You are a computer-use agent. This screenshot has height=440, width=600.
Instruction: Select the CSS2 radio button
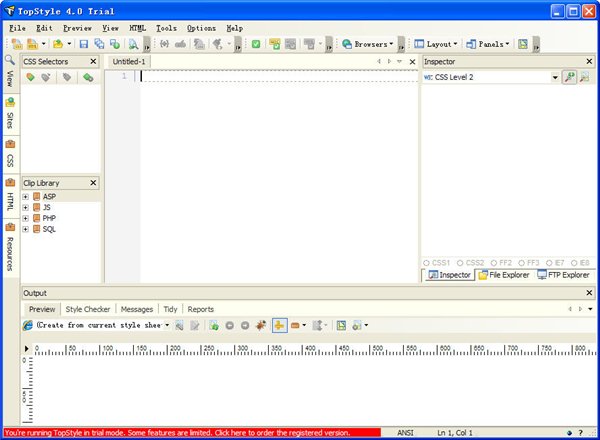click(461, 262)
